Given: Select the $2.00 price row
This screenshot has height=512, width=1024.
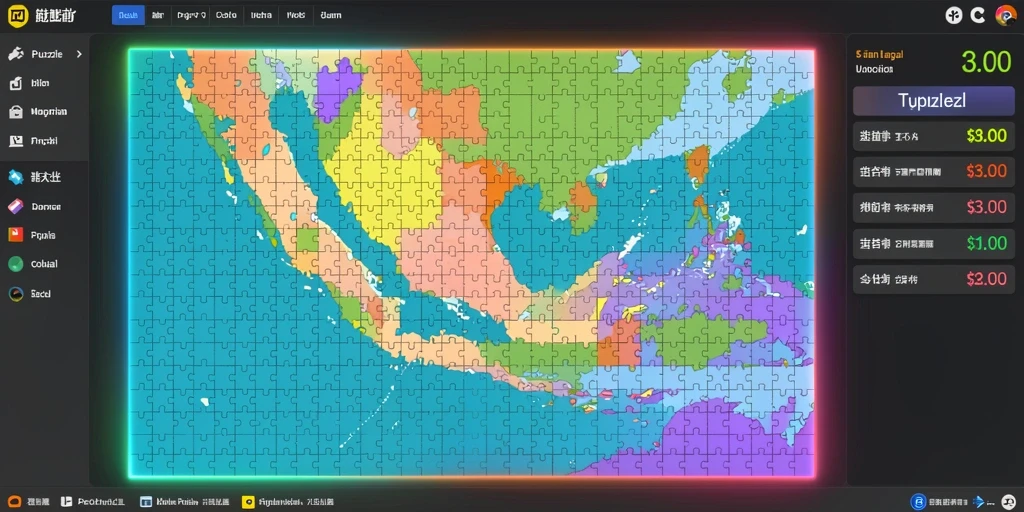Looking at the screenshot, I should coord(933,280).
